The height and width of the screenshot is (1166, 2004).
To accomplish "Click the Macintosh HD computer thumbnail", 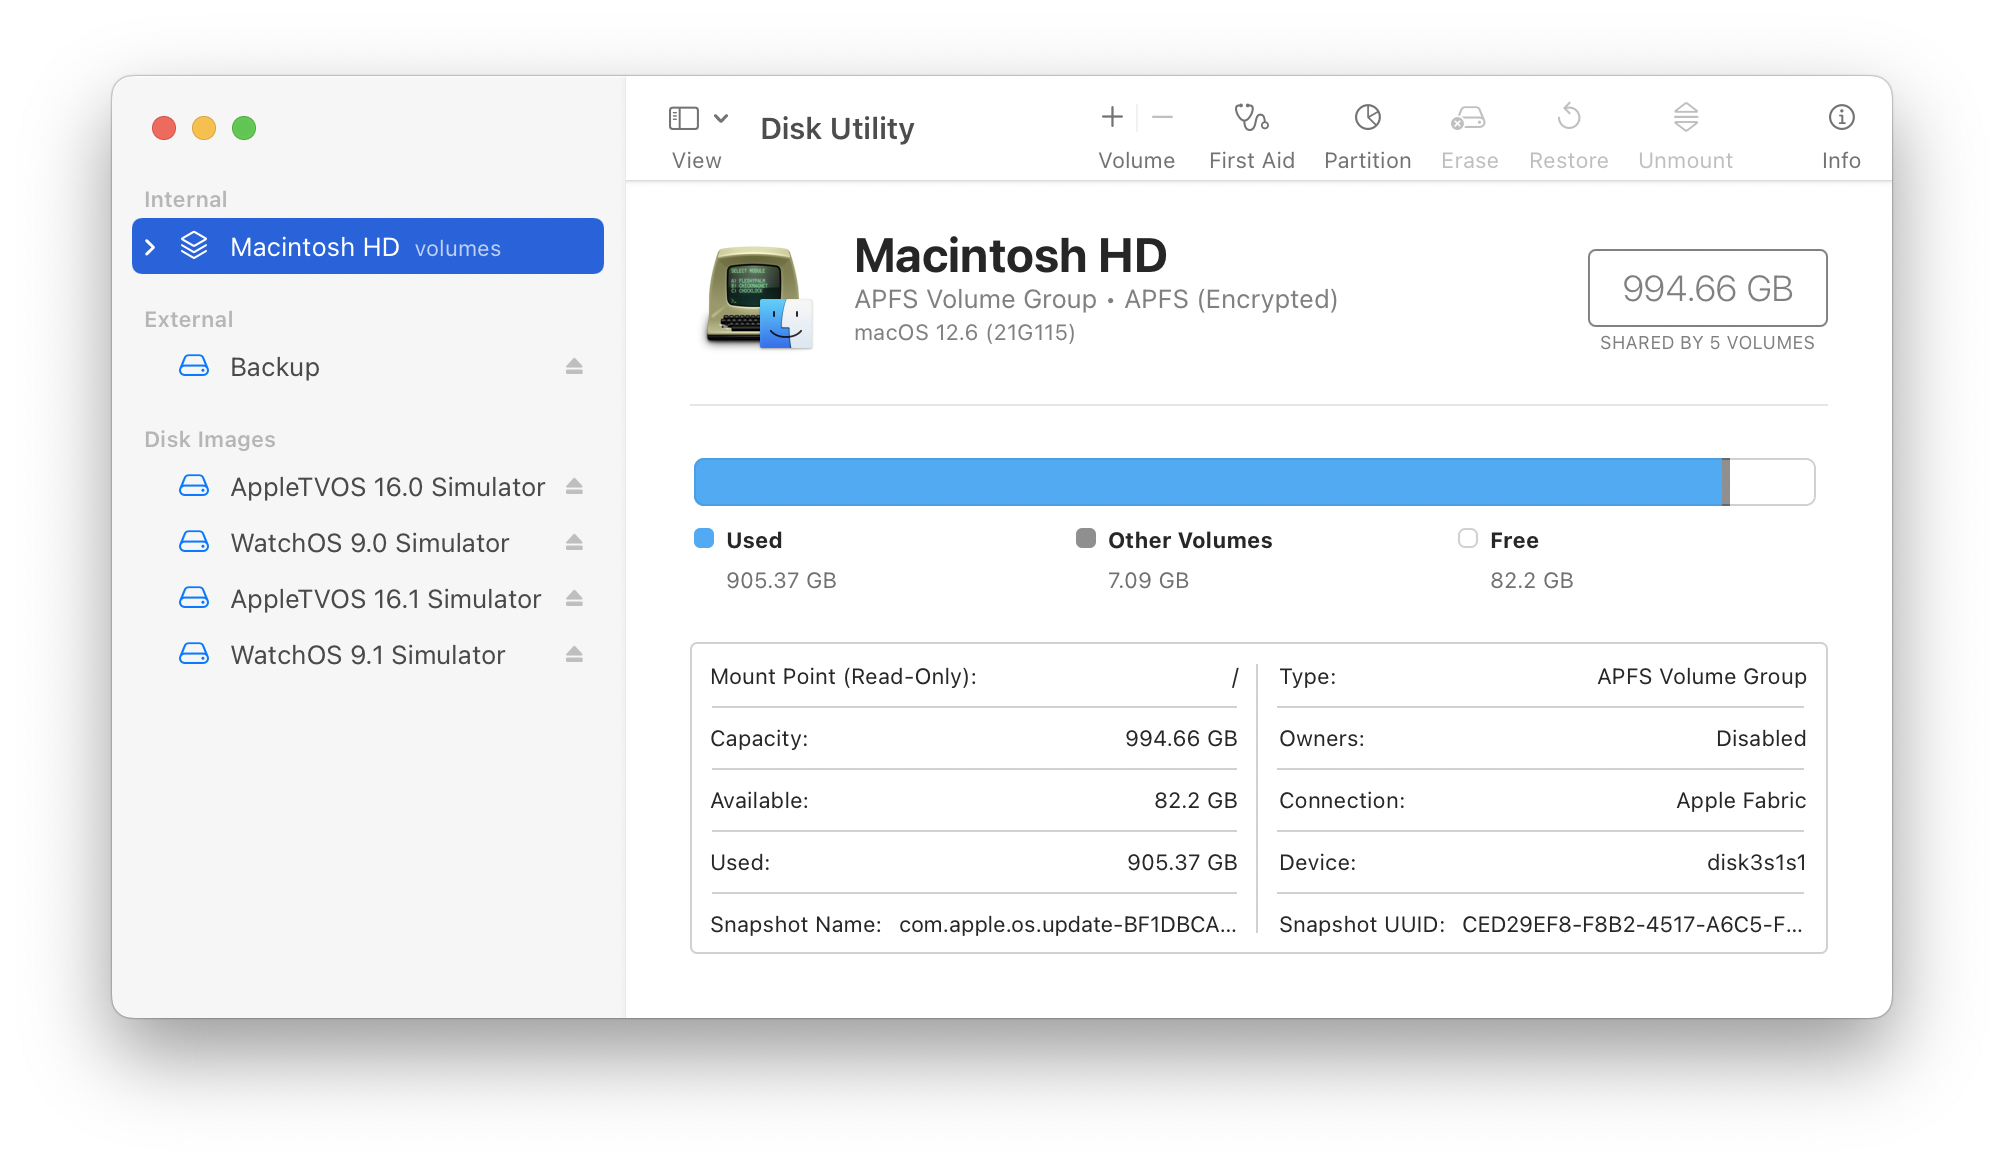I will (x=759, y=297).
